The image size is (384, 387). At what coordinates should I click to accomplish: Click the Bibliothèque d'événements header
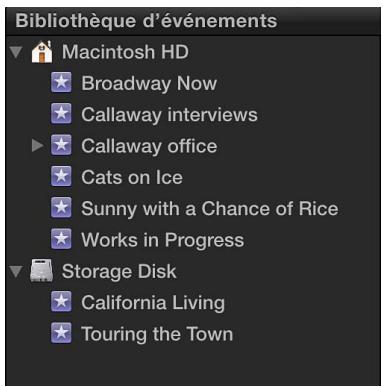[146, 21]
